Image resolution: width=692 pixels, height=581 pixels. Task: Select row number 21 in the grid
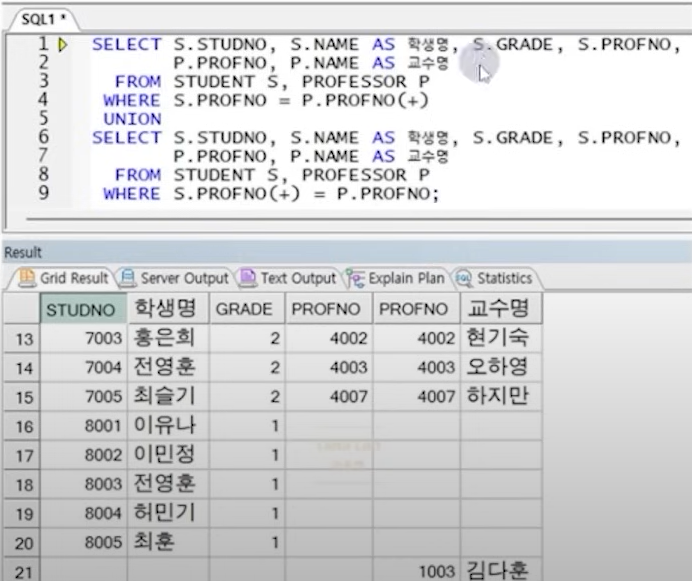point(22,571)
